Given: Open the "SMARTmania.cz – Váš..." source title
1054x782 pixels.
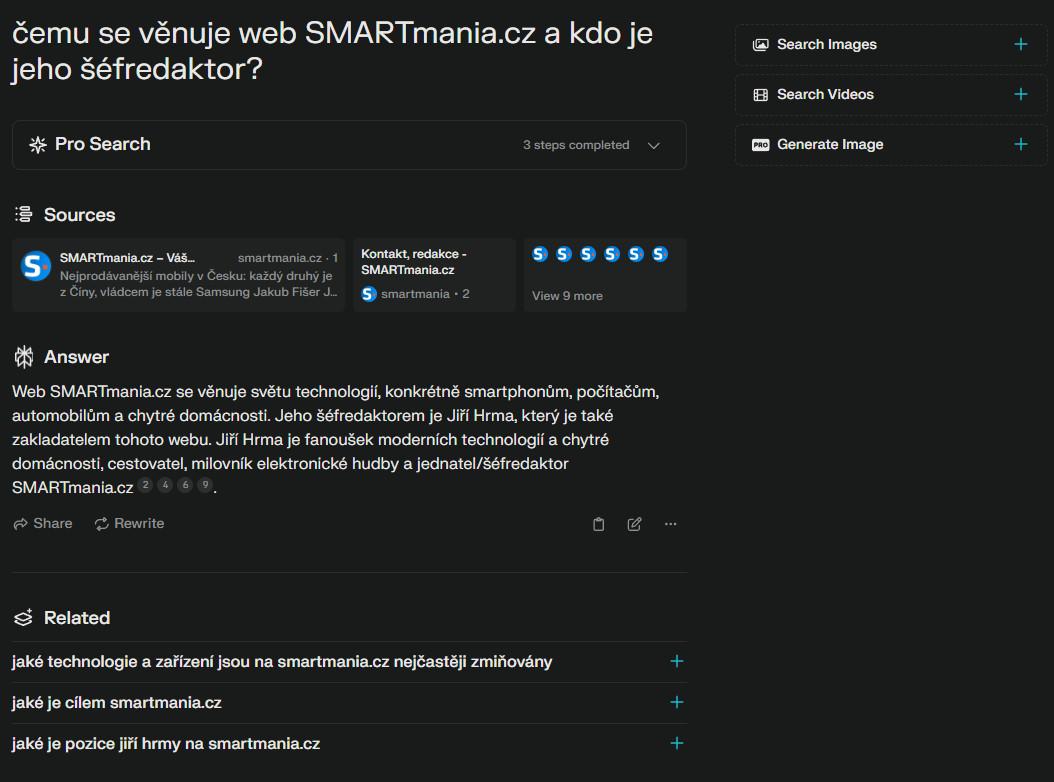Looking at the screenshot, I should click(x=127, y=258).
